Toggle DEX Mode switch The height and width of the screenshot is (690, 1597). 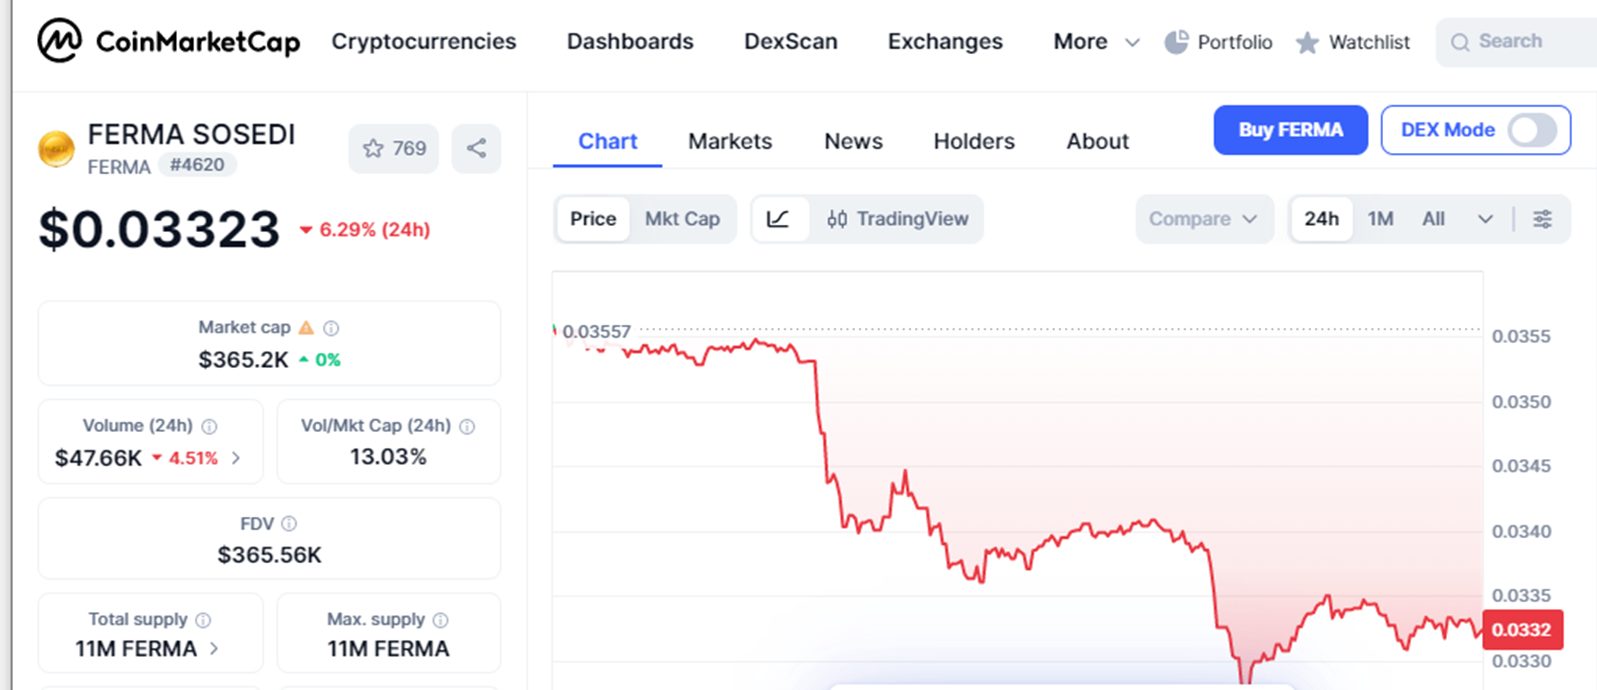point(1532,130)
